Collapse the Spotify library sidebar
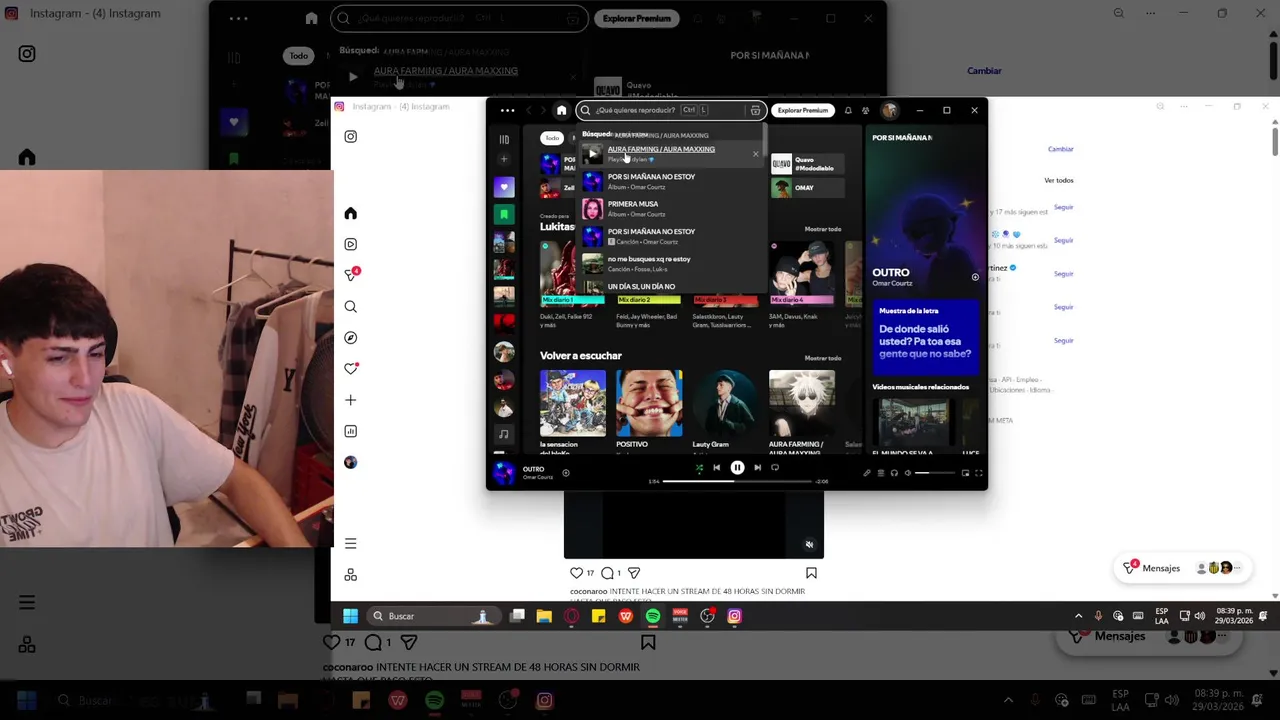 coord(504,139)
